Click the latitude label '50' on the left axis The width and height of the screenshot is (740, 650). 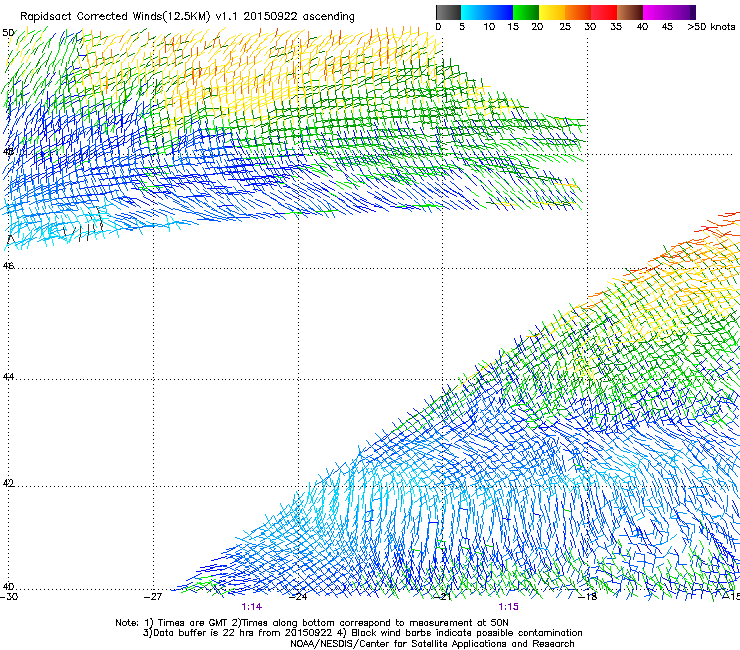8,33
